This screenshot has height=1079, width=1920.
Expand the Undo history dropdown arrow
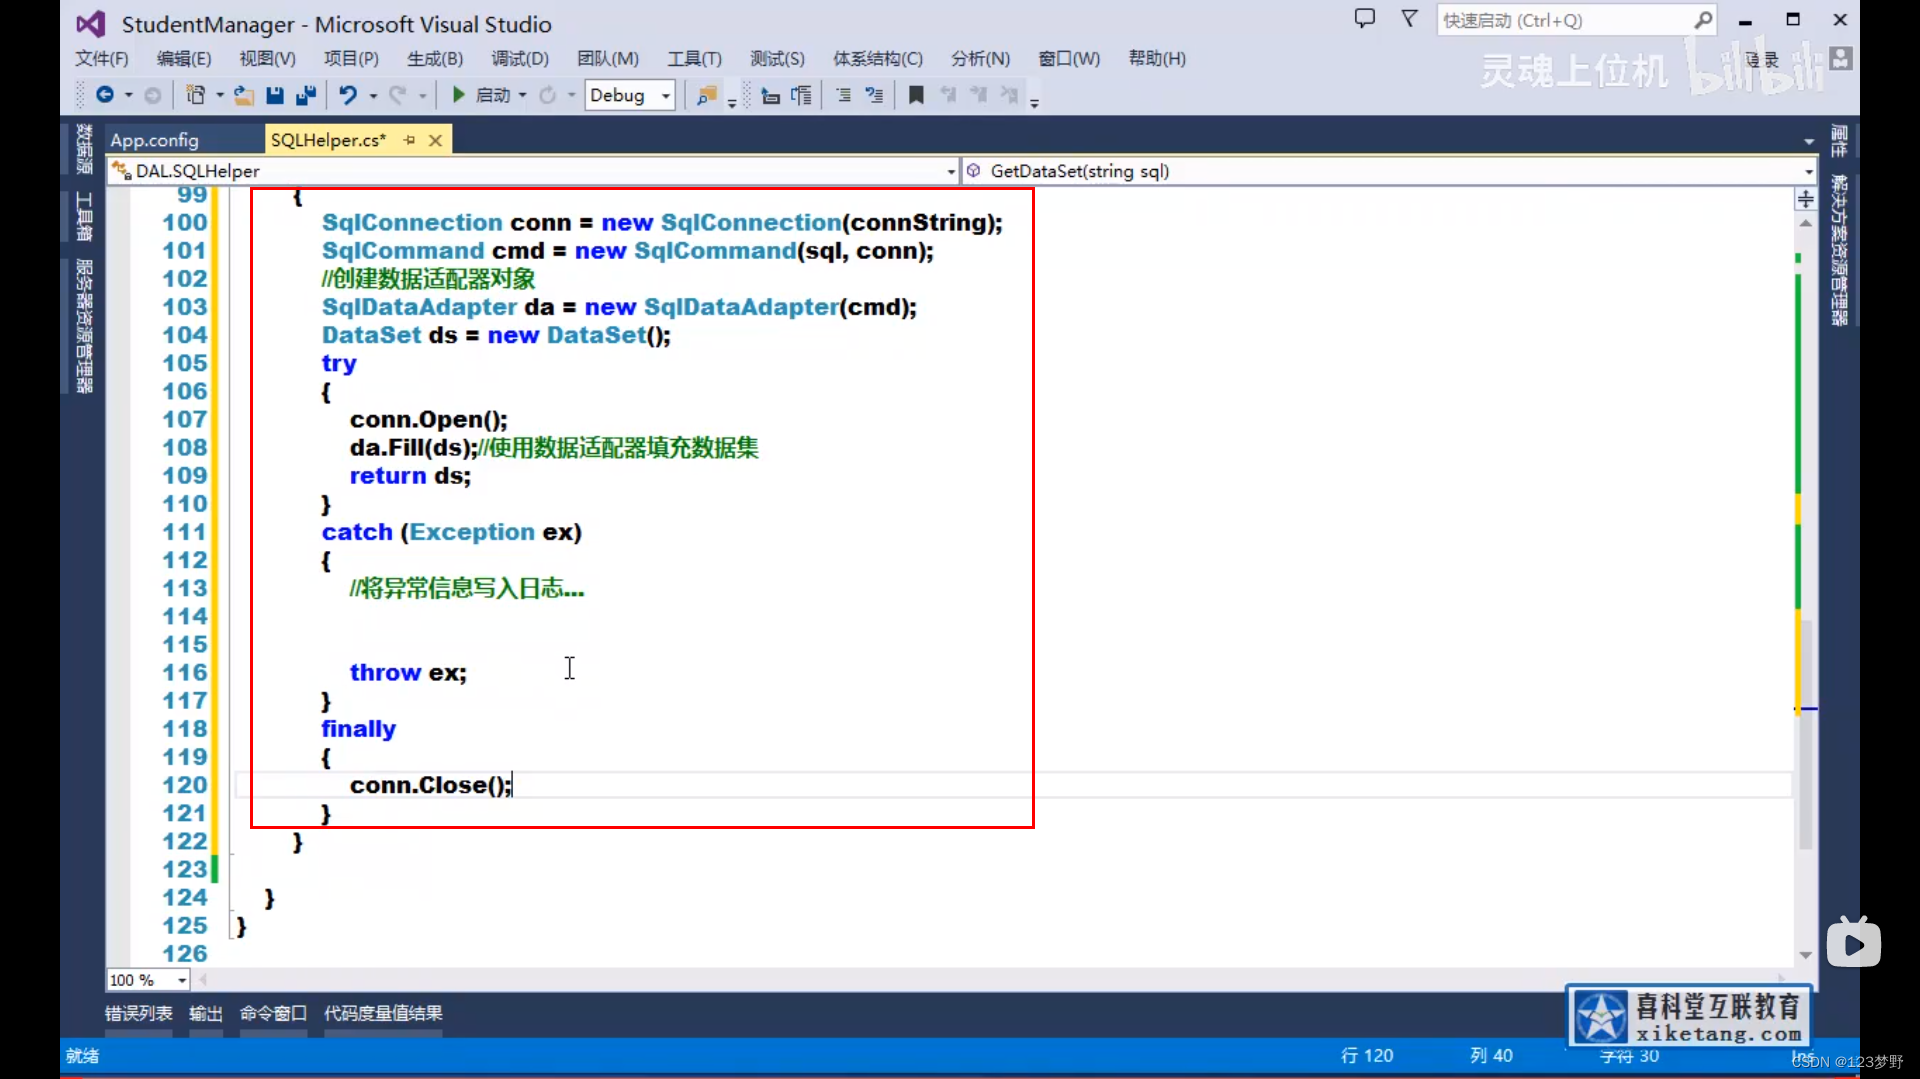(373, 95)
